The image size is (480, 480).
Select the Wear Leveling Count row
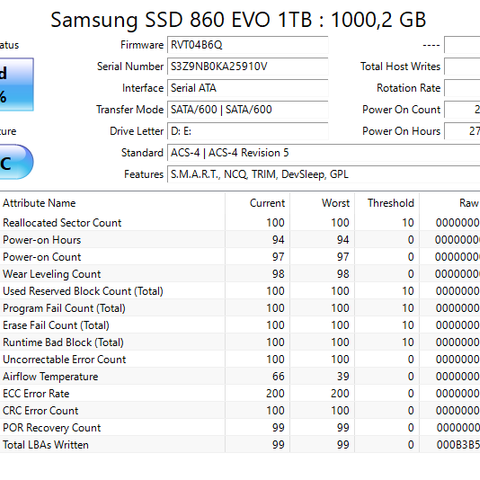pyautogui.click(x=240, y=274)
